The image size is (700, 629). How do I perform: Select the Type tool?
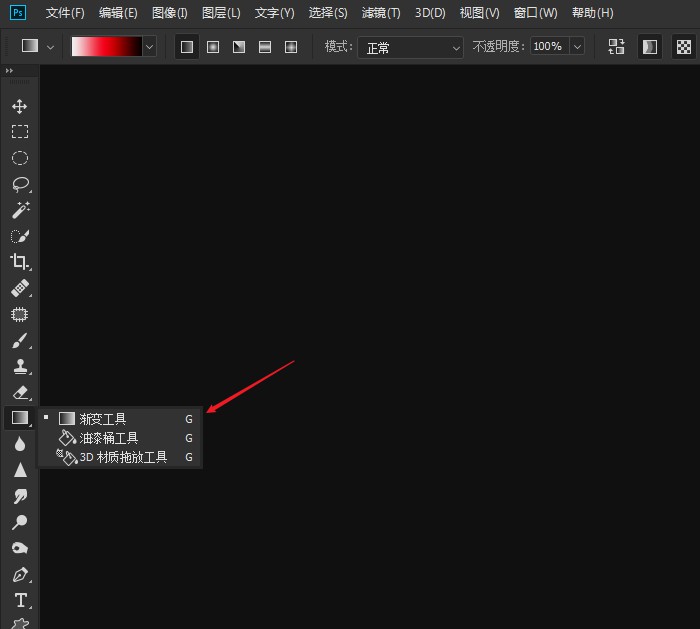point(21,600)
